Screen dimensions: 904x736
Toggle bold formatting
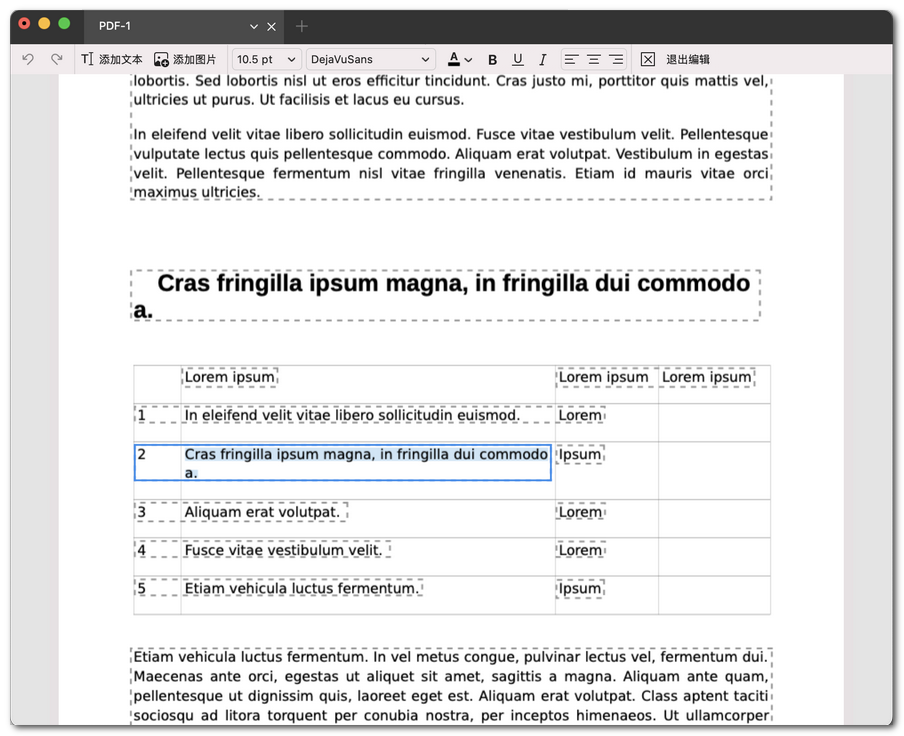click(x=492, y=59)
